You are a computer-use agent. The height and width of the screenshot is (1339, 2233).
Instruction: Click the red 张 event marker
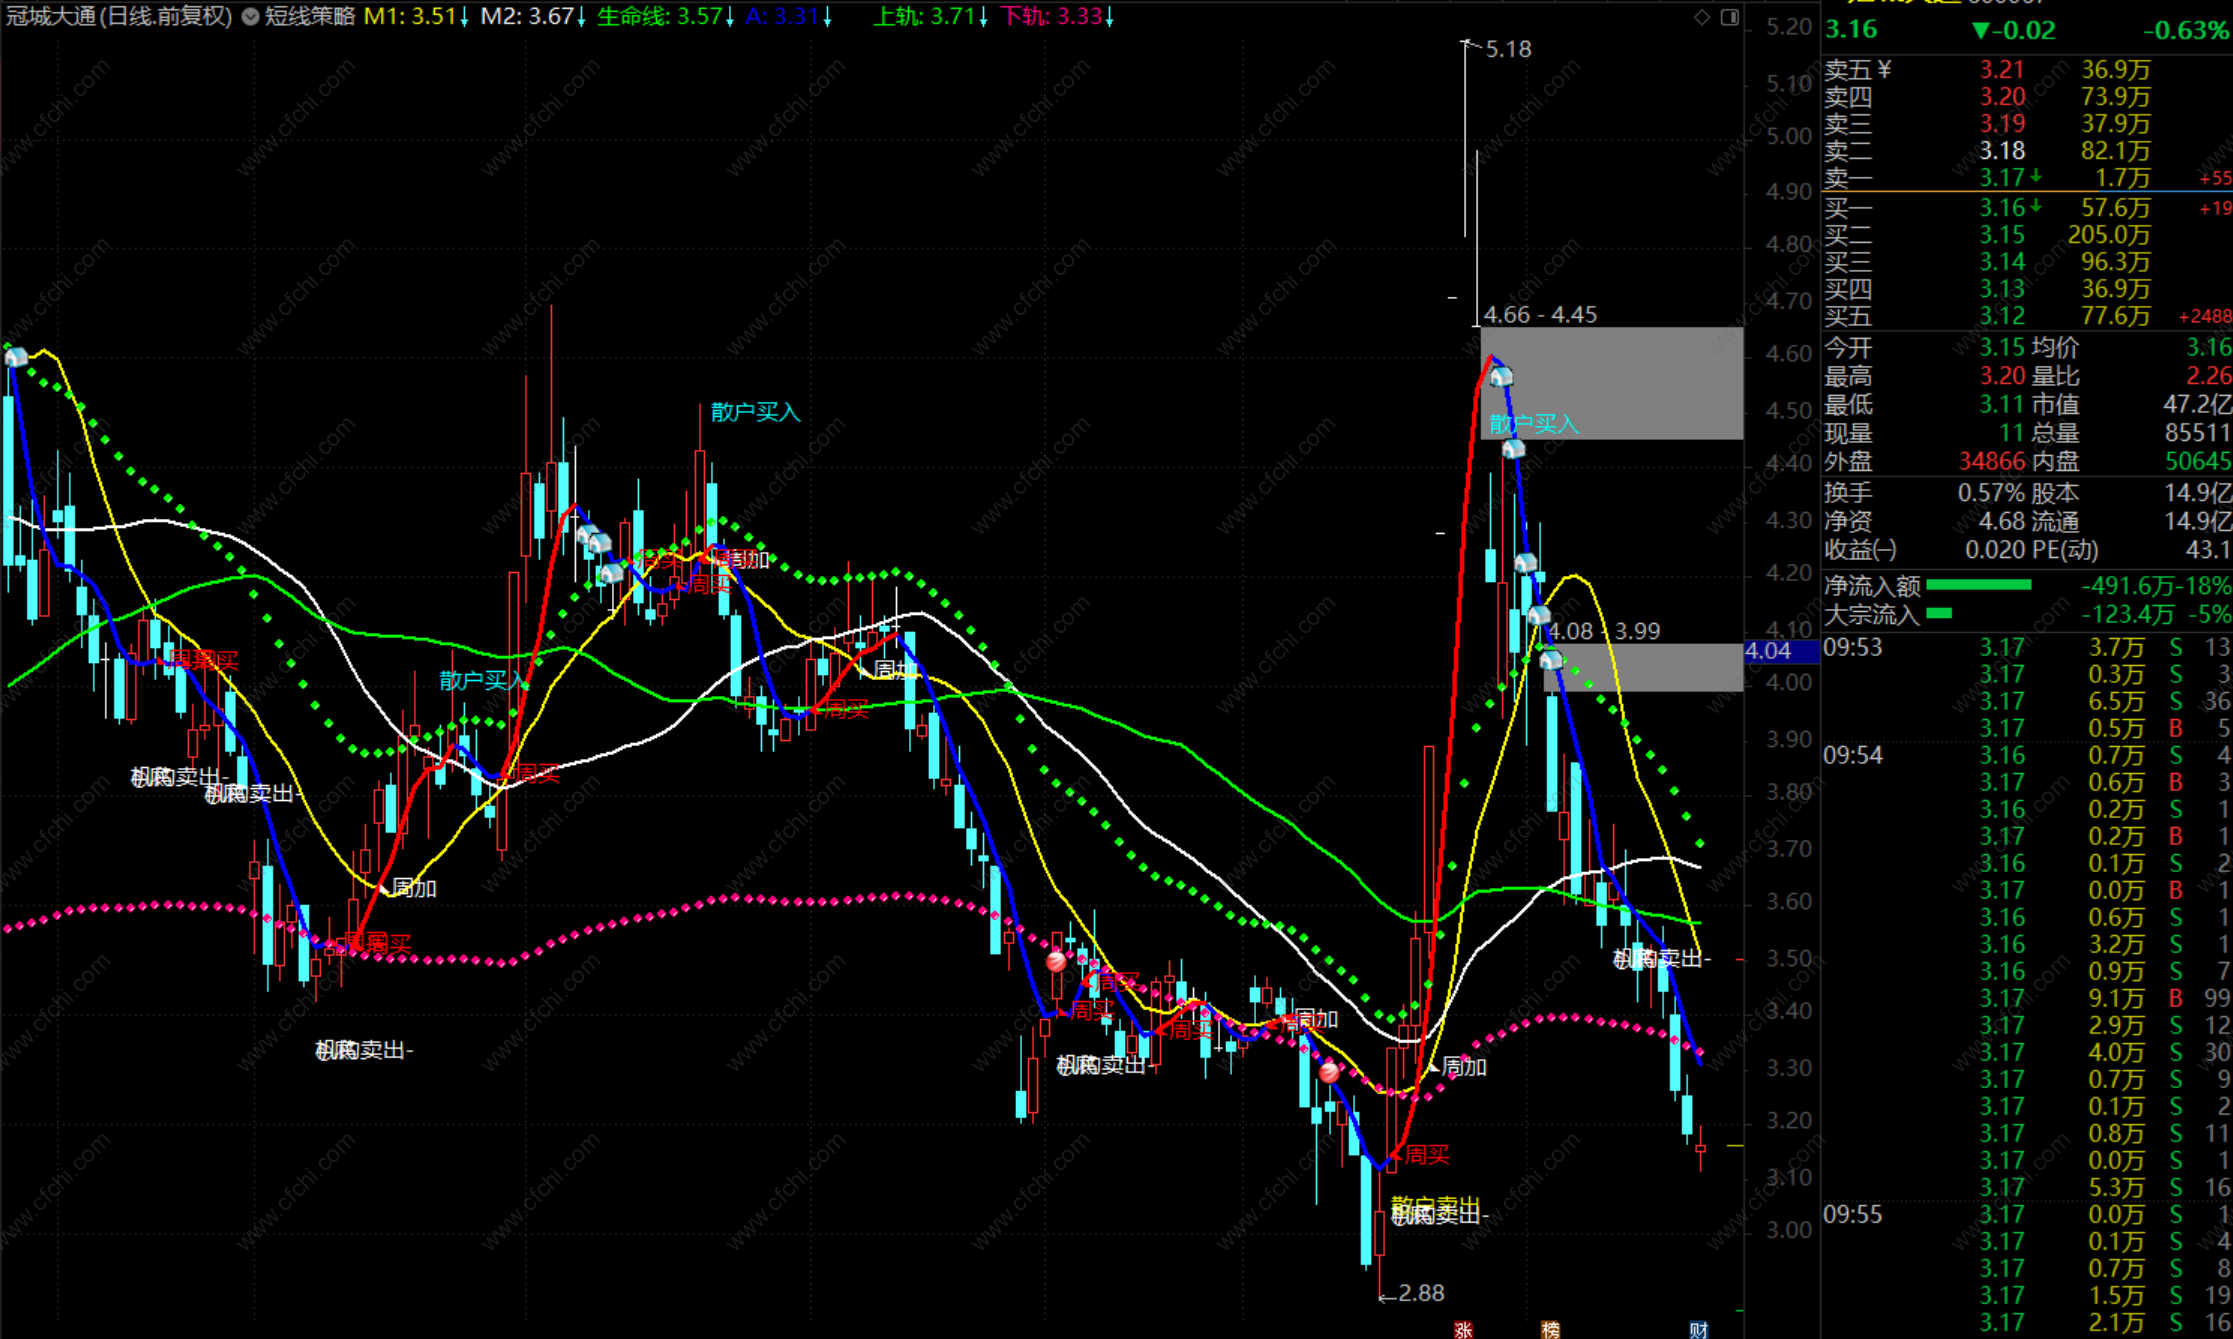(x=1463, y=1329)
